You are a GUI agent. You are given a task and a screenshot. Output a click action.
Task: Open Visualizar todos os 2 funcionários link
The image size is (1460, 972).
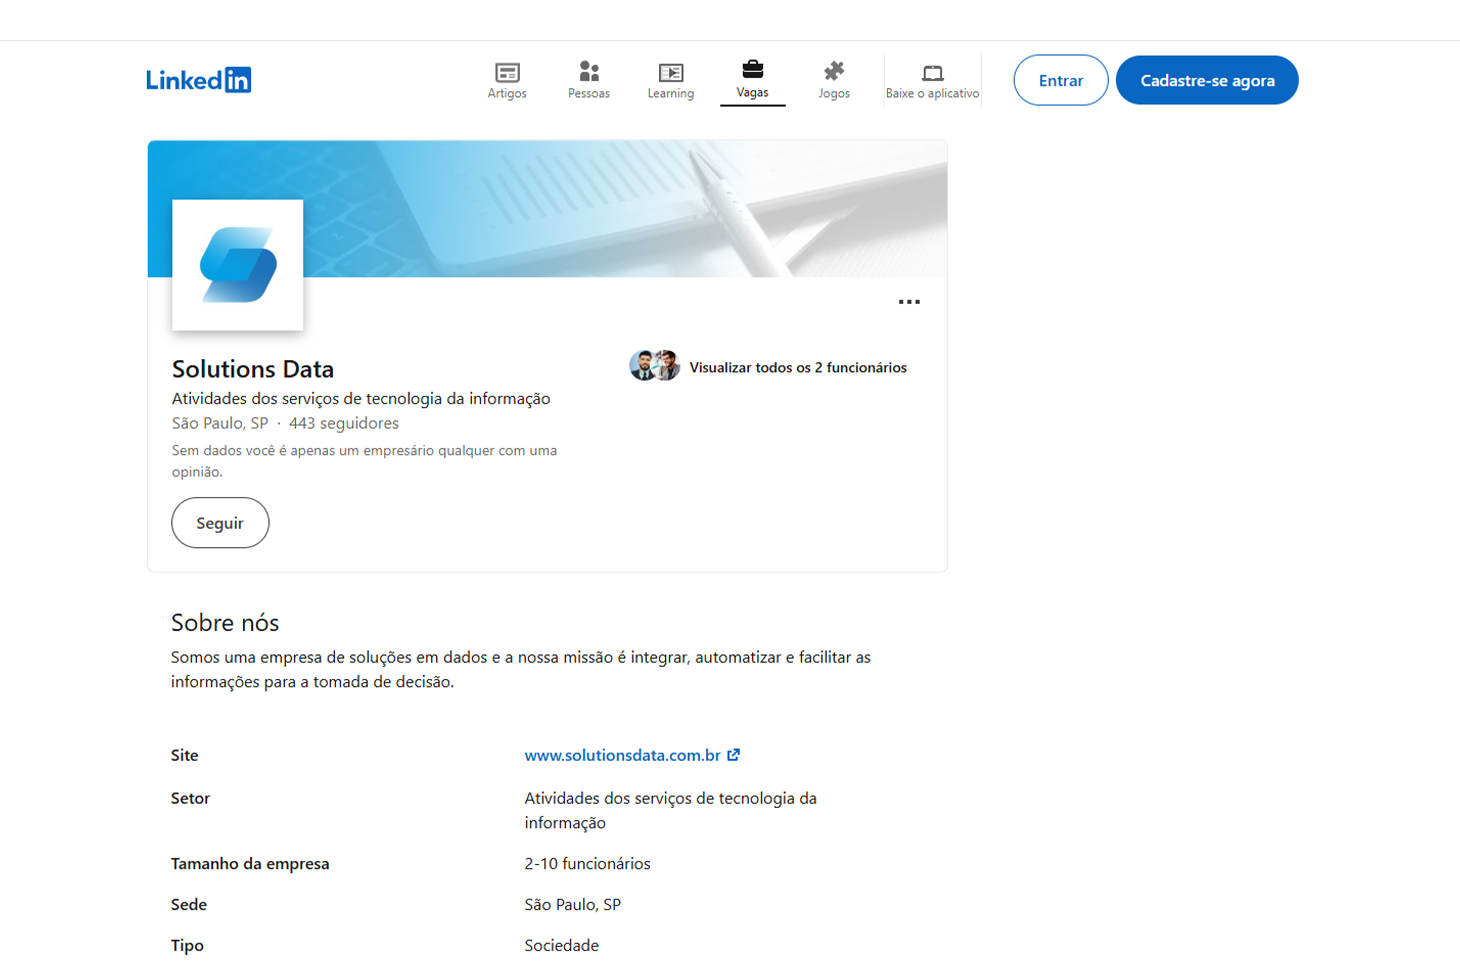click(x=797, y=368)
